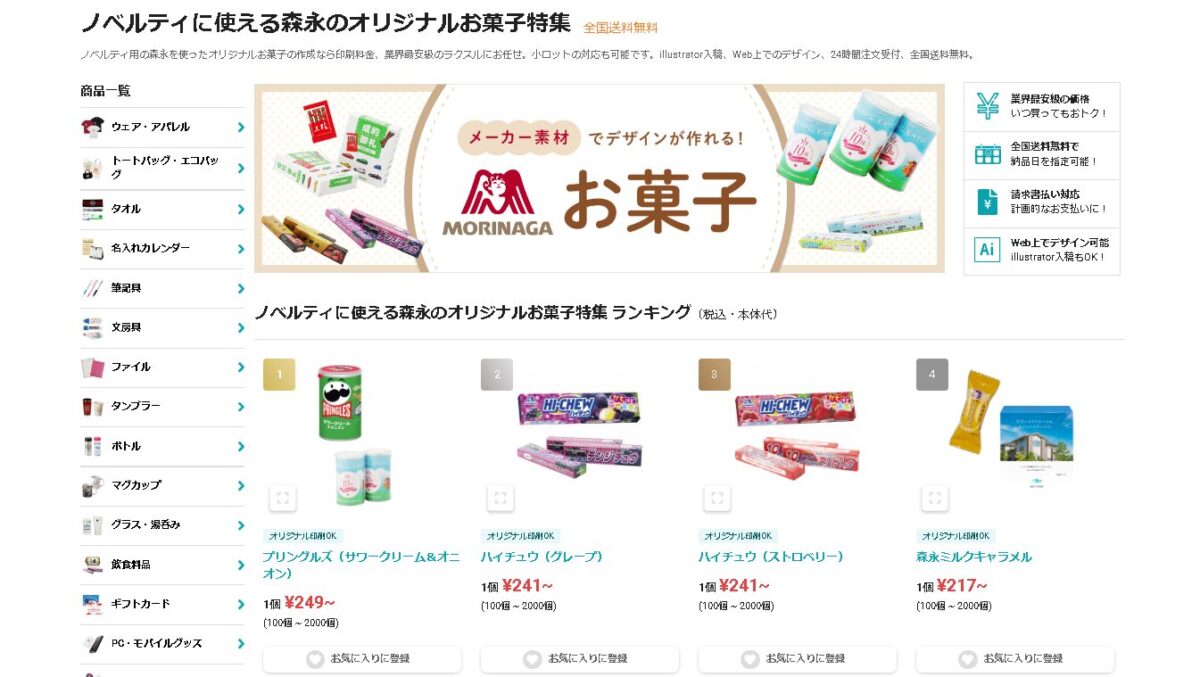Click the yen price icon in benefits panel
The width and height of the screenshot is (1200, 677).
click(x=987, y=106)
